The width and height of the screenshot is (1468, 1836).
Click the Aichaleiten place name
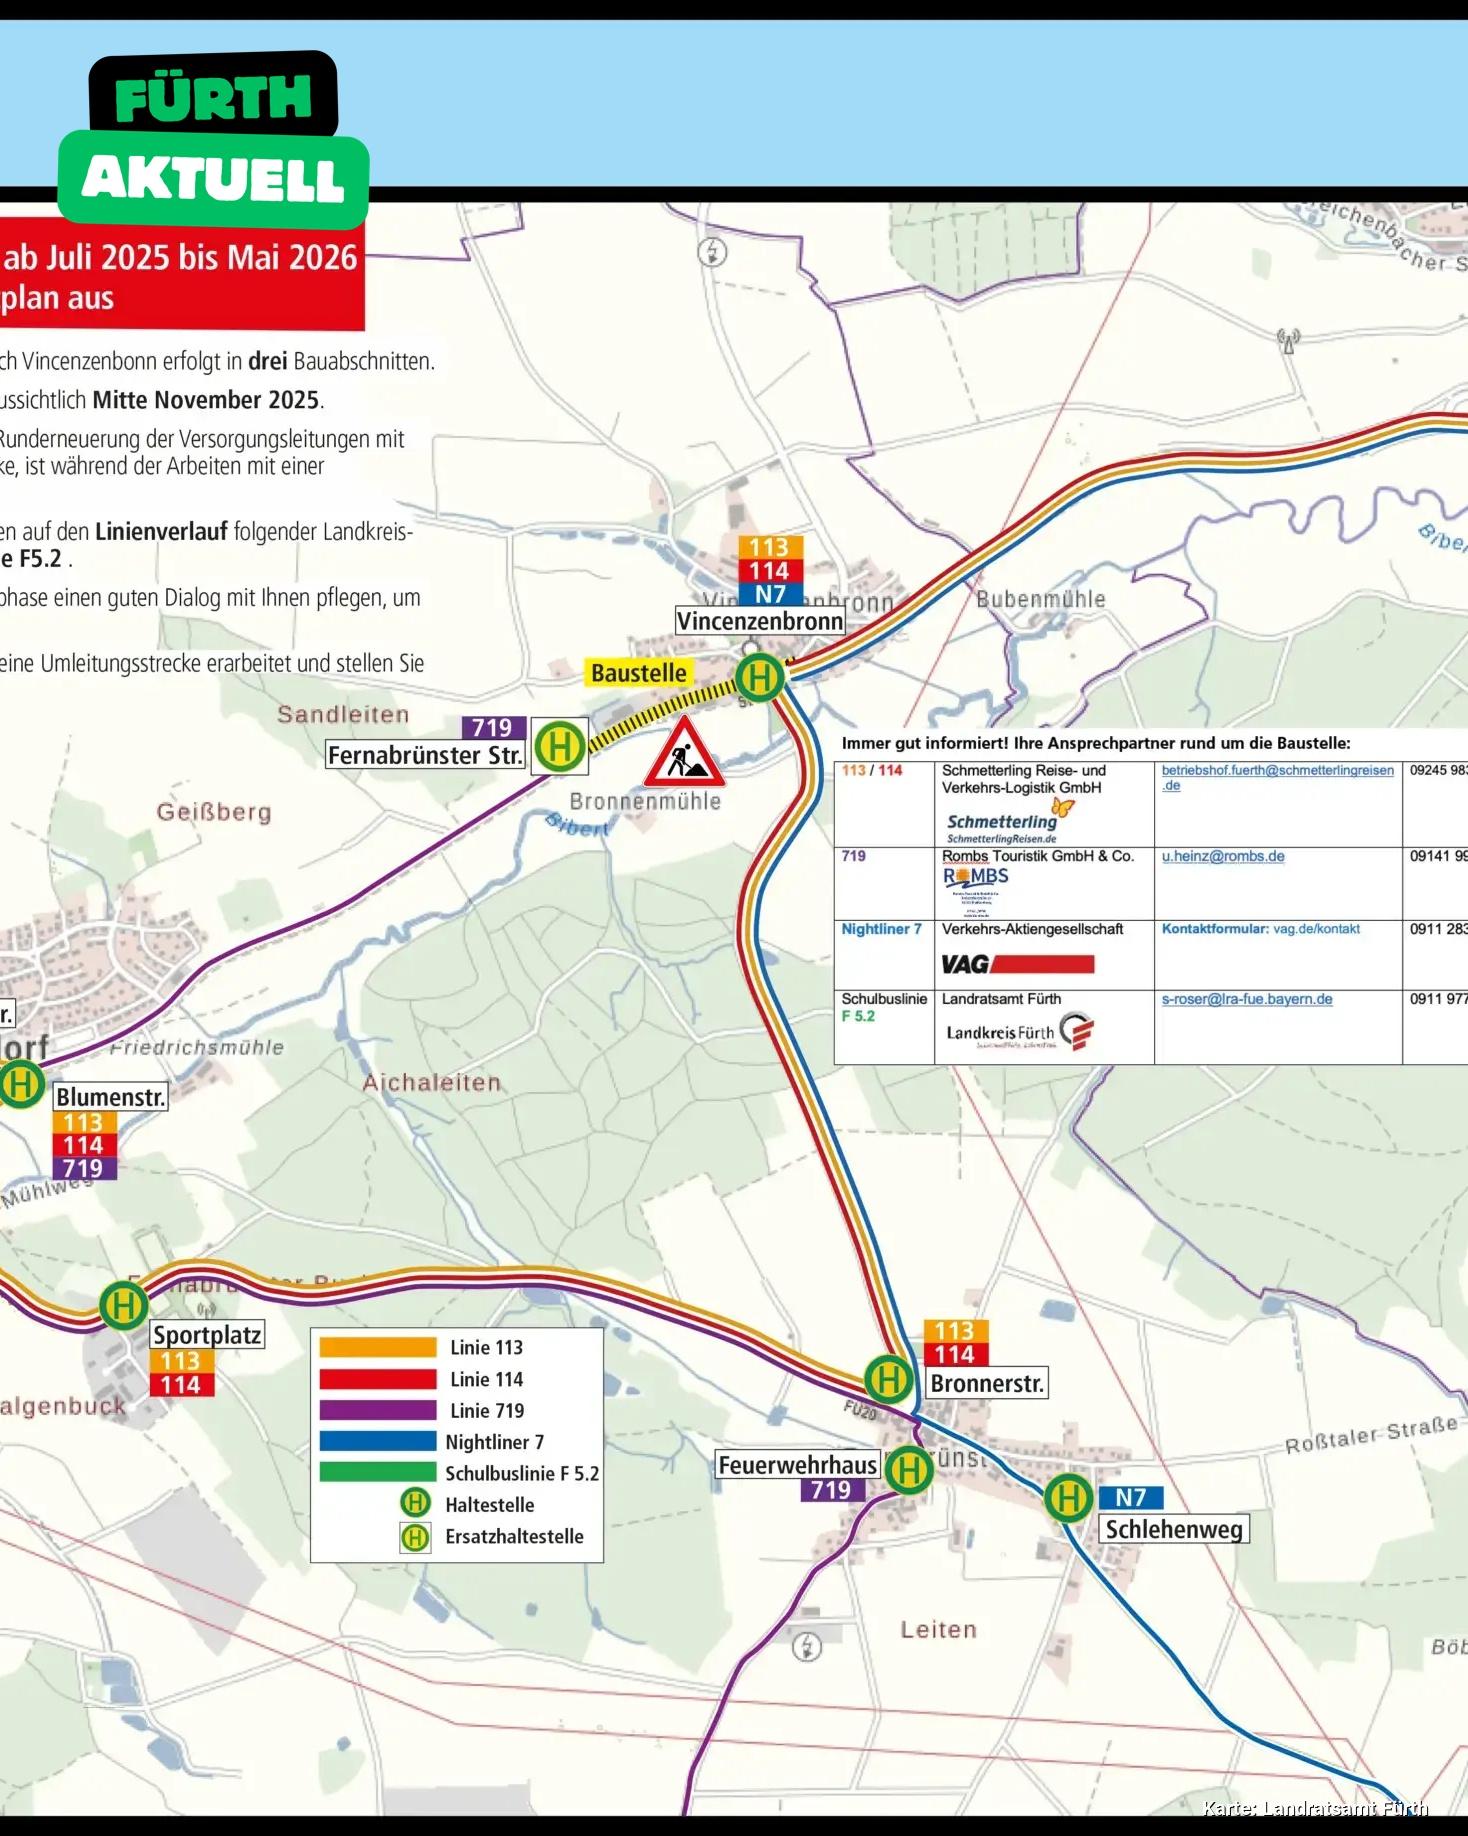pos(432,1082)
